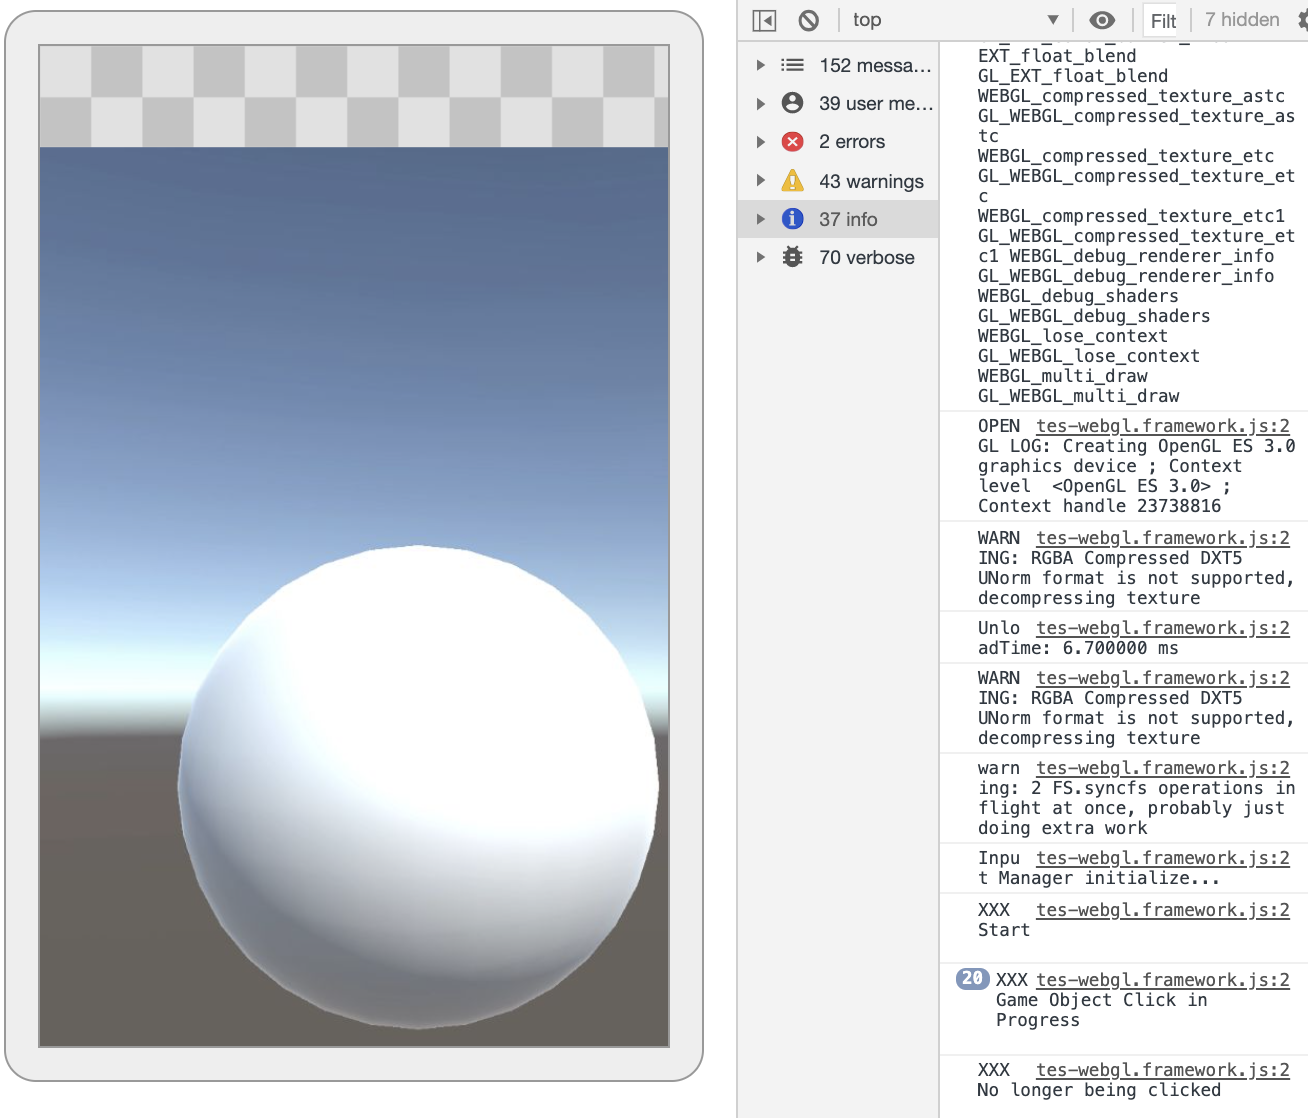Viewport: 1308px width, 1118px height.
Task: Click the 20 repeat-count badge
Action: (970, 979)
